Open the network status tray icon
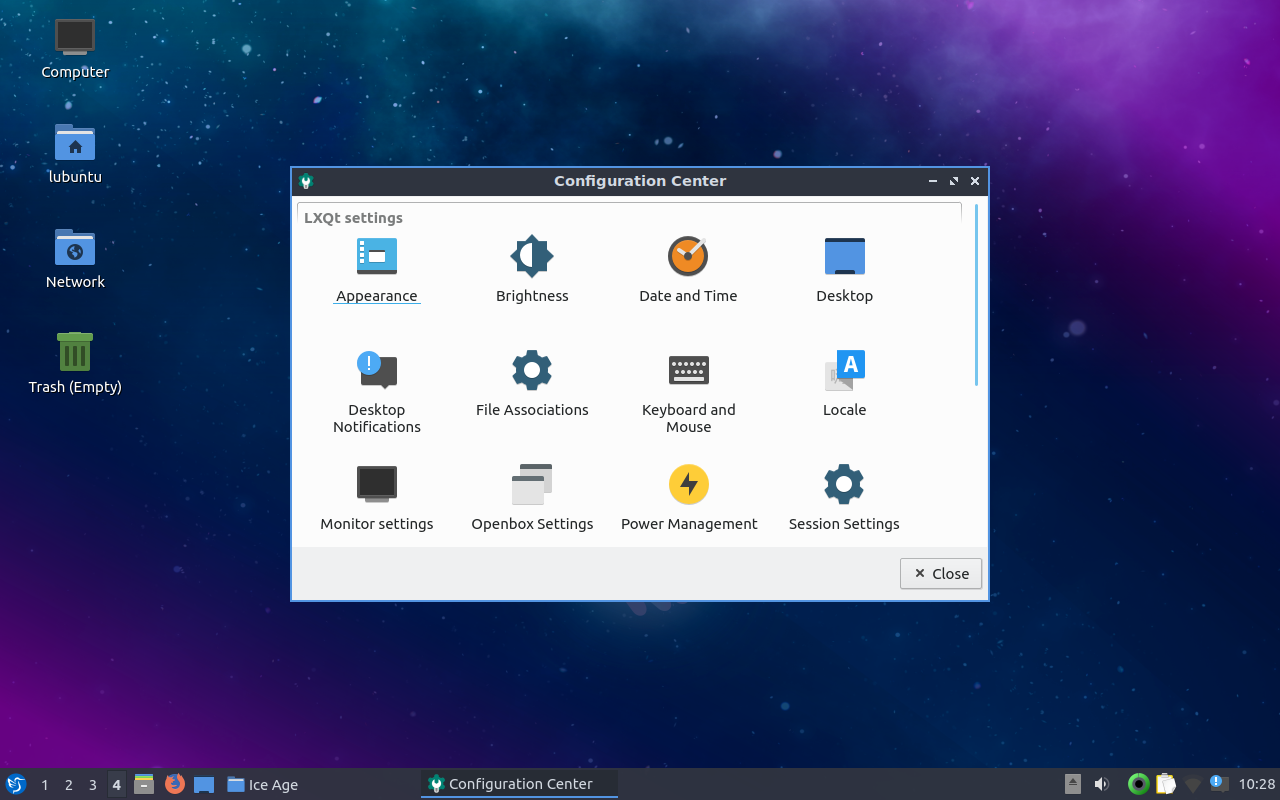Viewport: 1280px width, 800px height. coord(1192,785)
